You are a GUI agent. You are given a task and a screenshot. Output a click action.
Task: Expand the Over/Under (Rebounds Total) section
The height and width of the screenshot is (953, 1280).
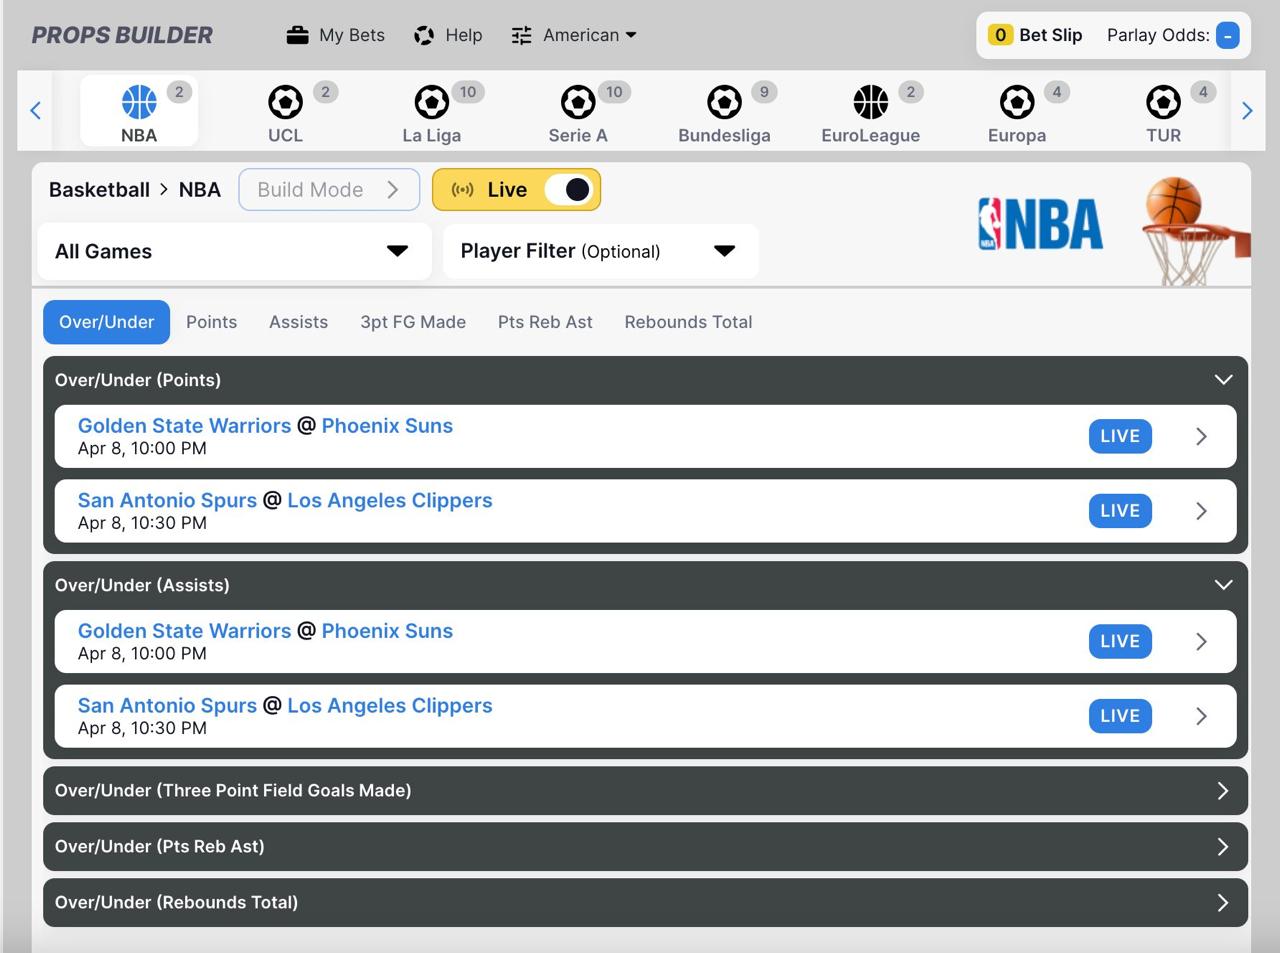click(x=646, y=903)
